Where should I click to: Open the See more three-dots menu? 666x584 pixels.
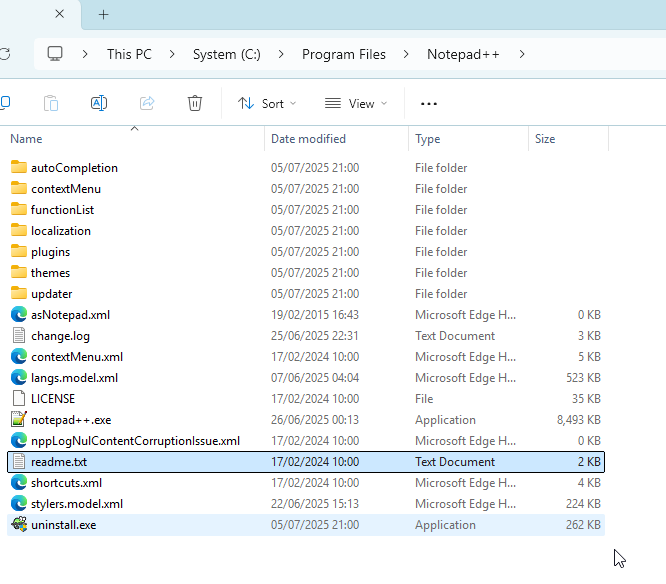[x=429, y=104]
